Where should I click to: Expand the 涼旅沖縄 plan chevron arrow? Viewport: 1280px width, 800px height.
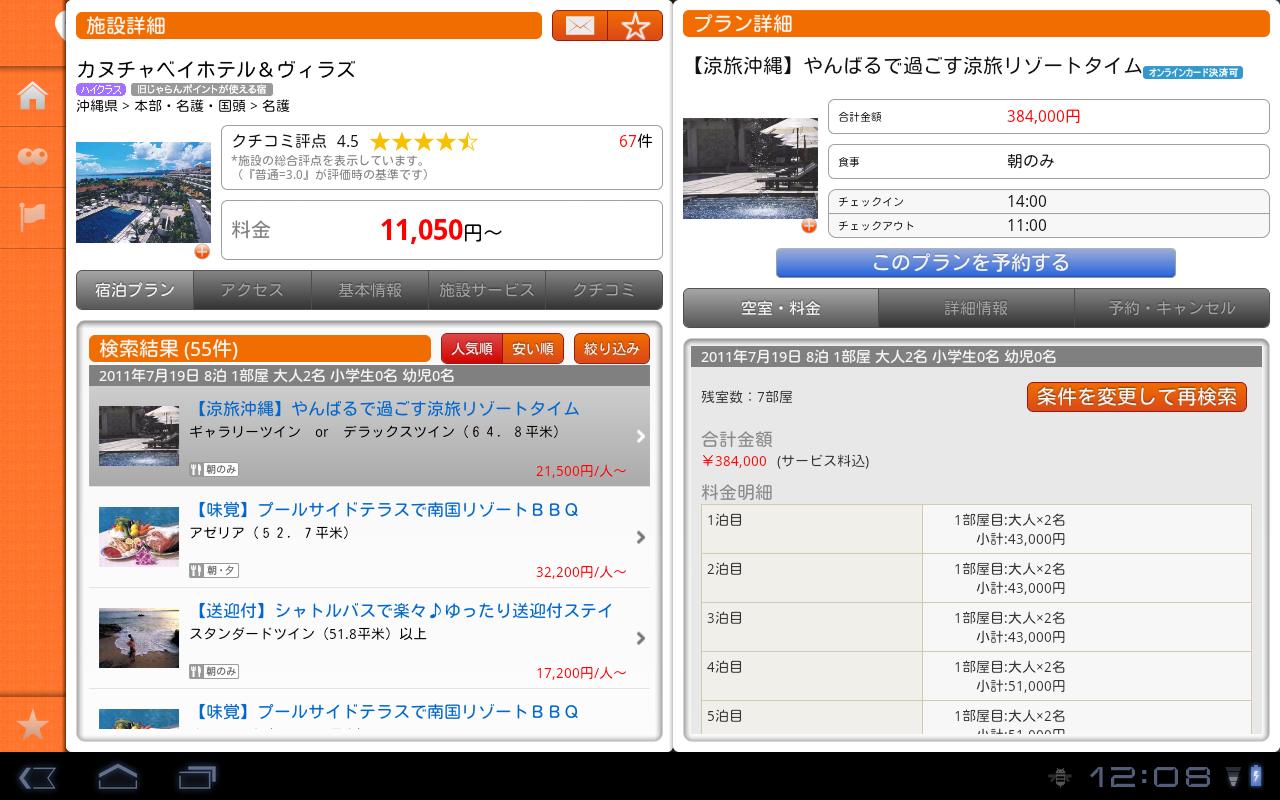(640, 436)
